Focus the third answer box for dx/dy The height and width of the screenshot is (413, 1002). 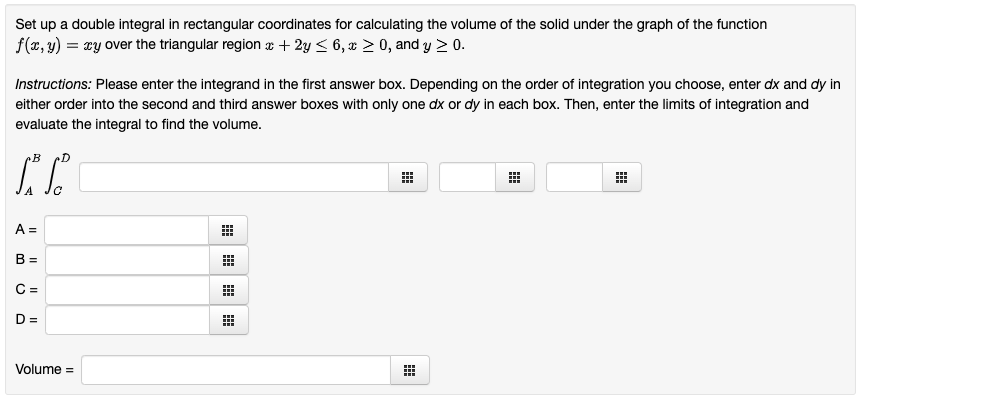574,177
